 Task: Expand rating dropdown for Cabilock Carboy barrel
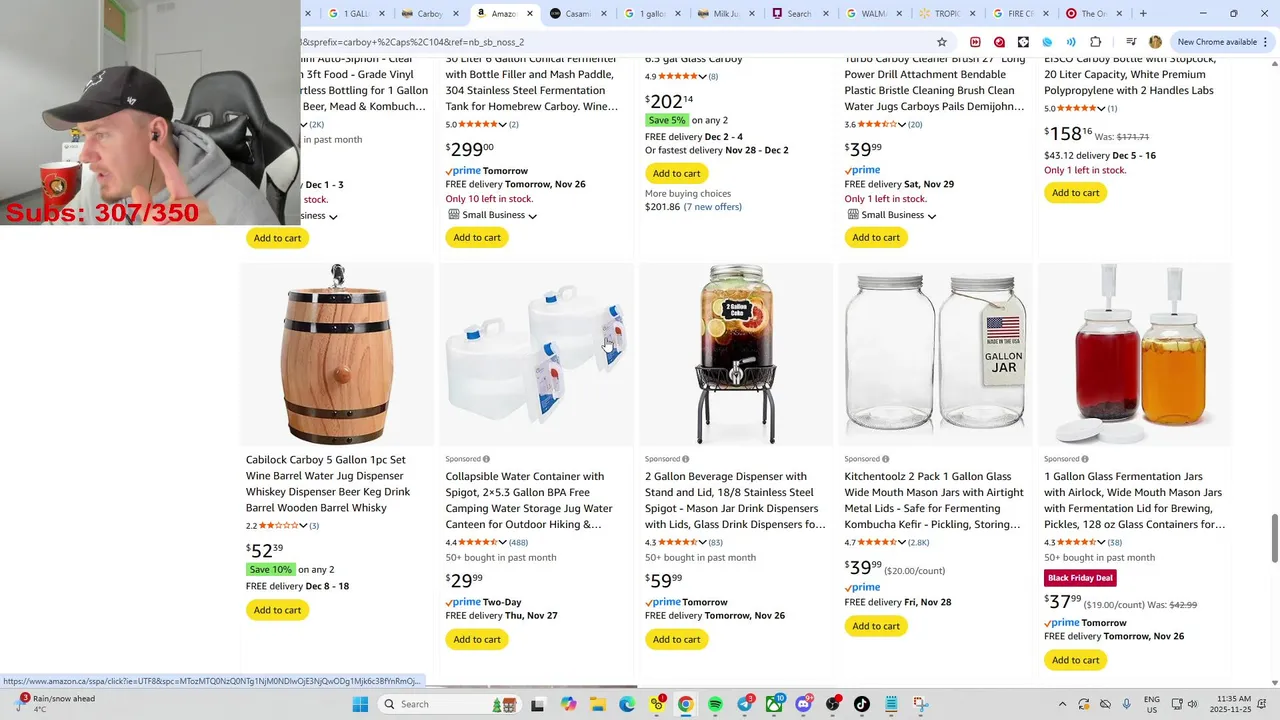pos(303,526)
